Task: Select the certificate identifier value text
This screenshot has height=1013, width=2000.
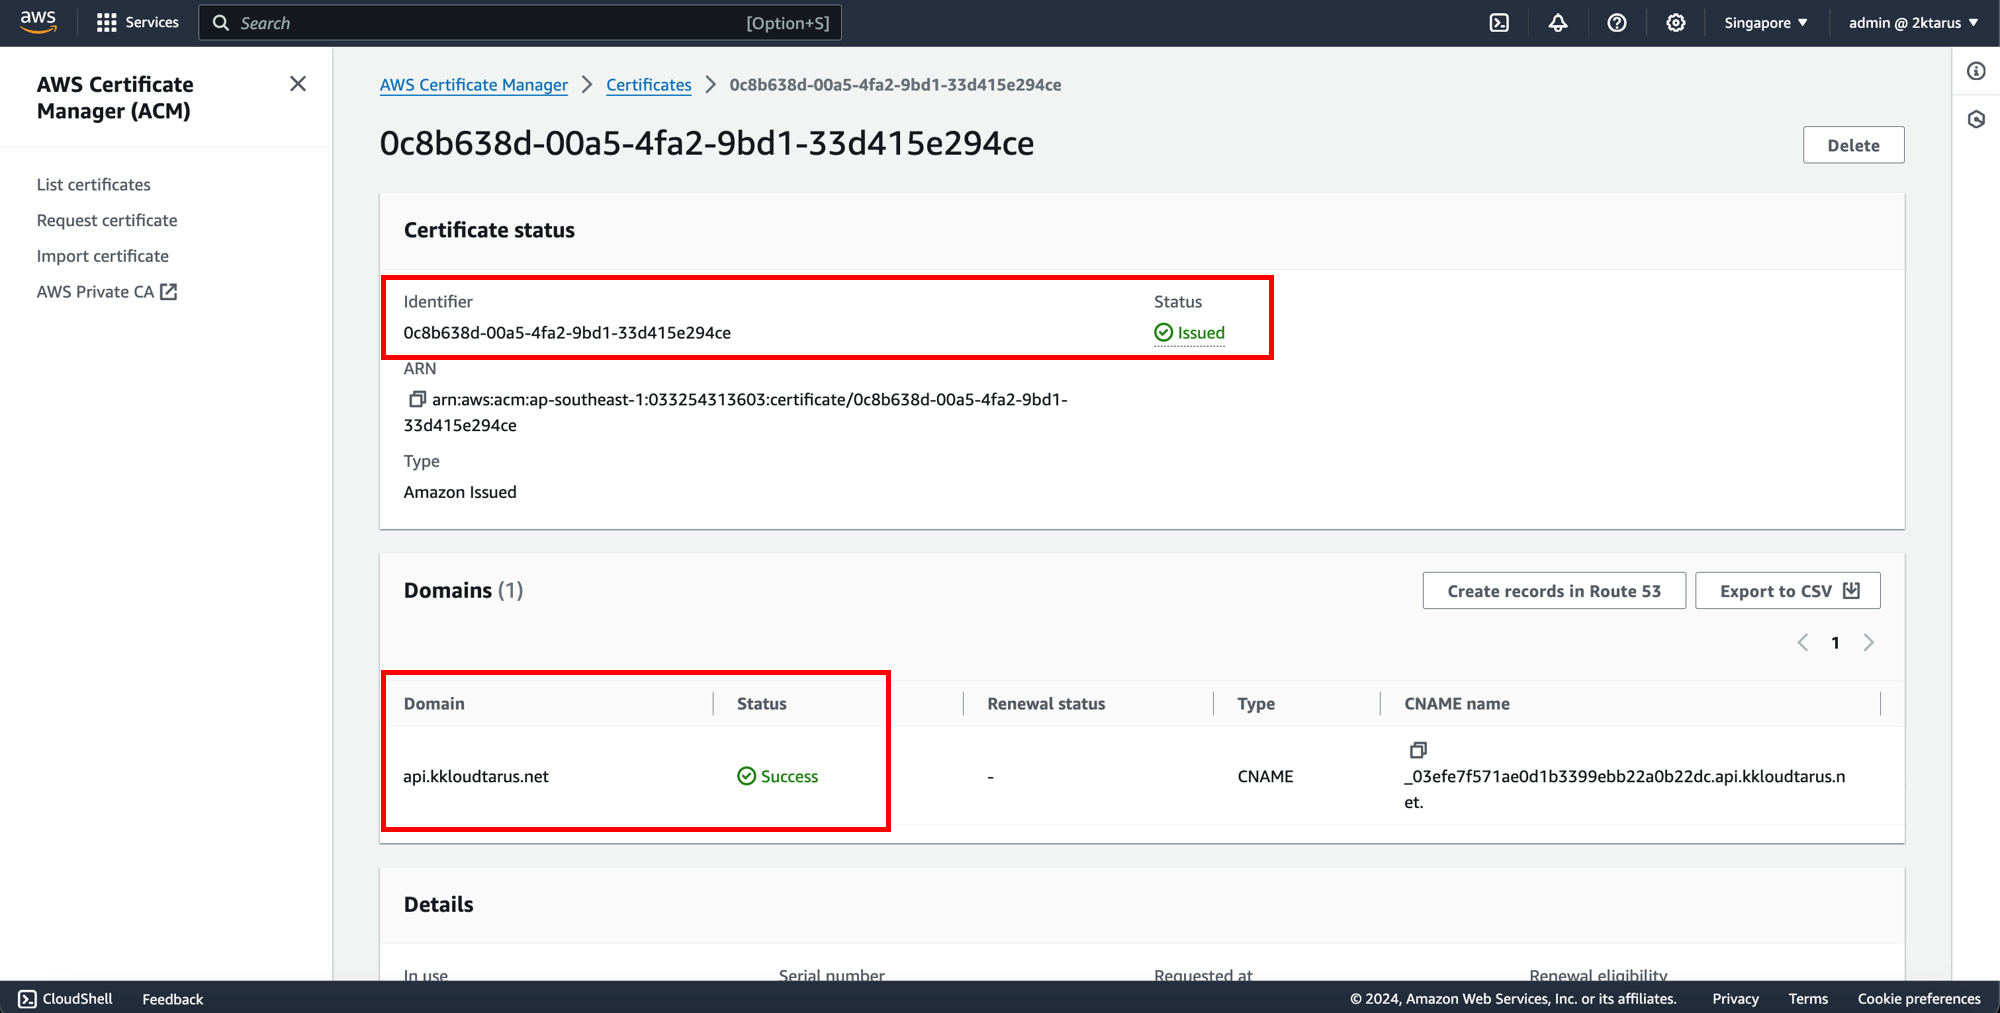Action: (567, 333)
